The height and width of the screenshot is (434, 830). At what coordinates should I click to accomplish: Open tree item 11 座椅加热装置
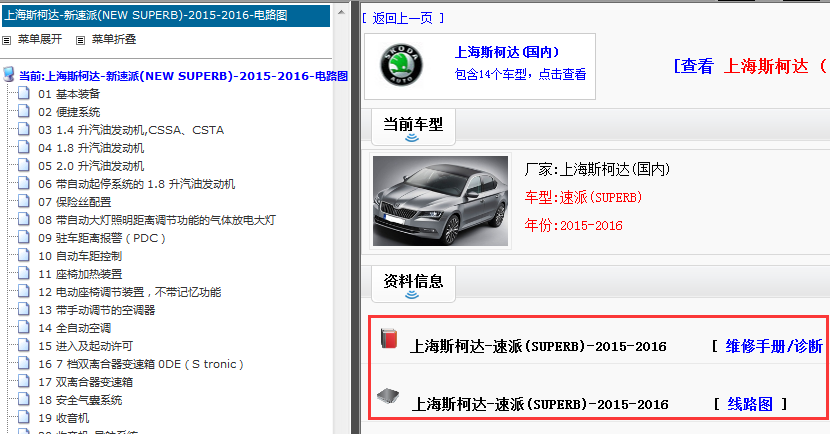(80, 274)
